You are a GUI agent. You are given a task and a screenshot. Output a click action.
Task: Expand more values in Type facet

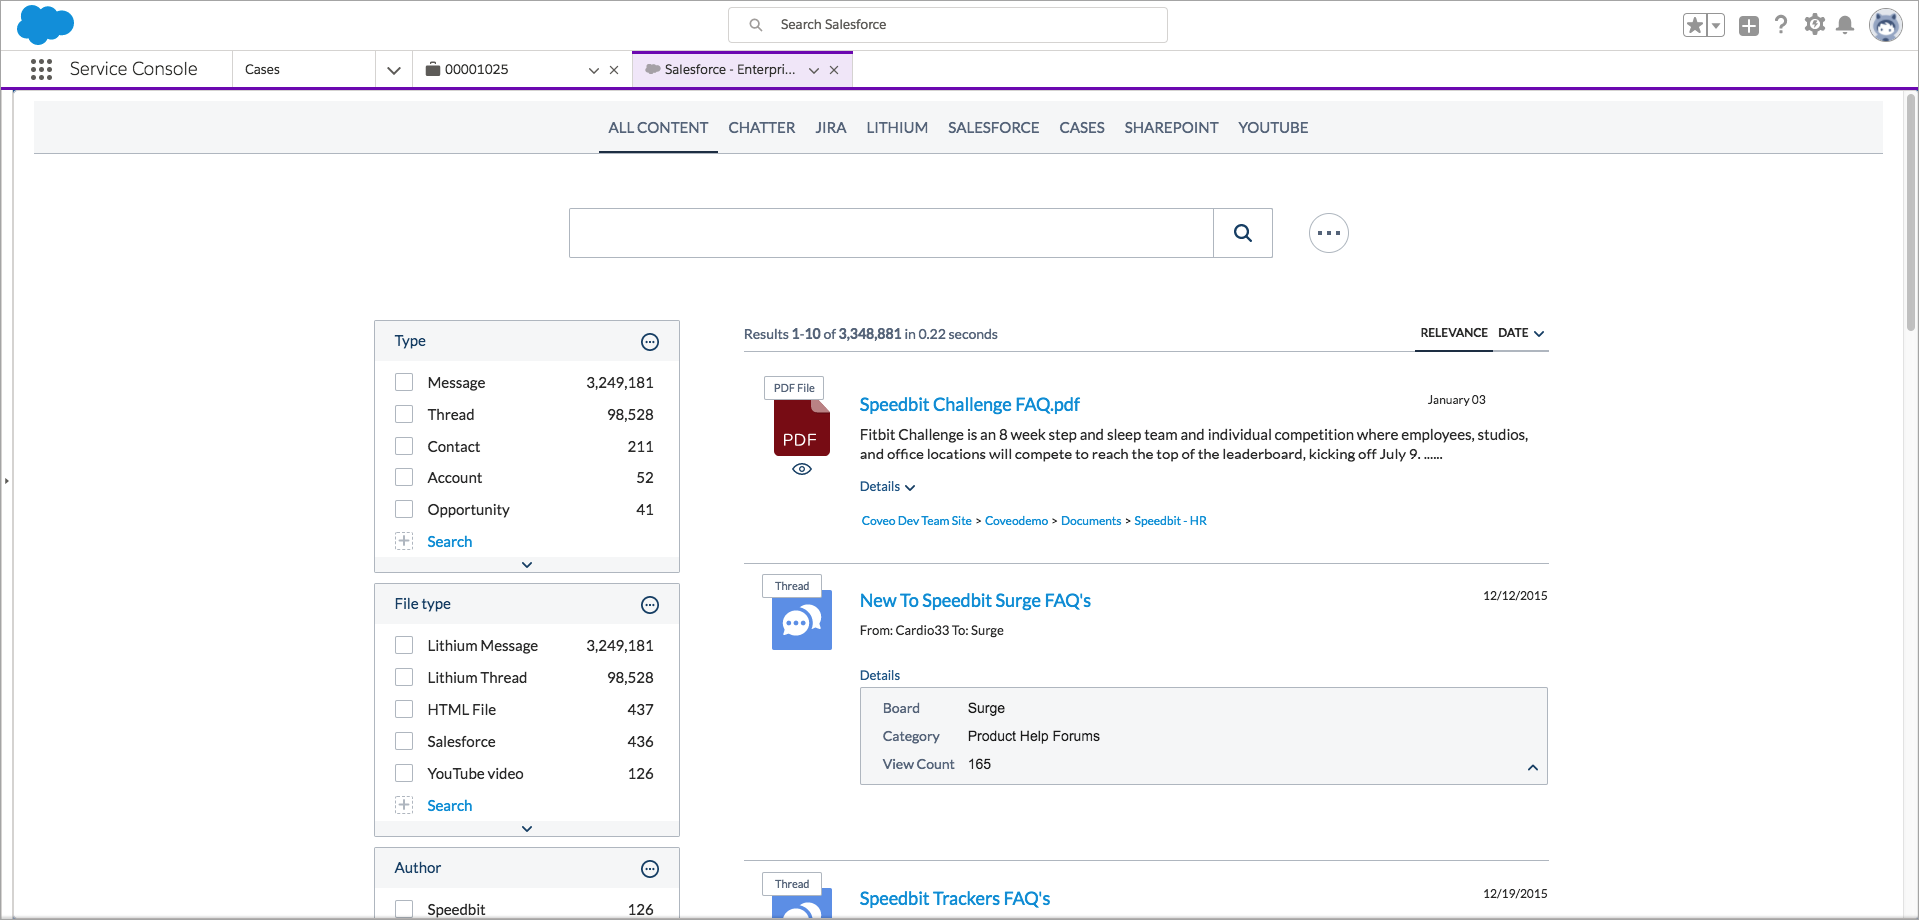tap(527, 565)
